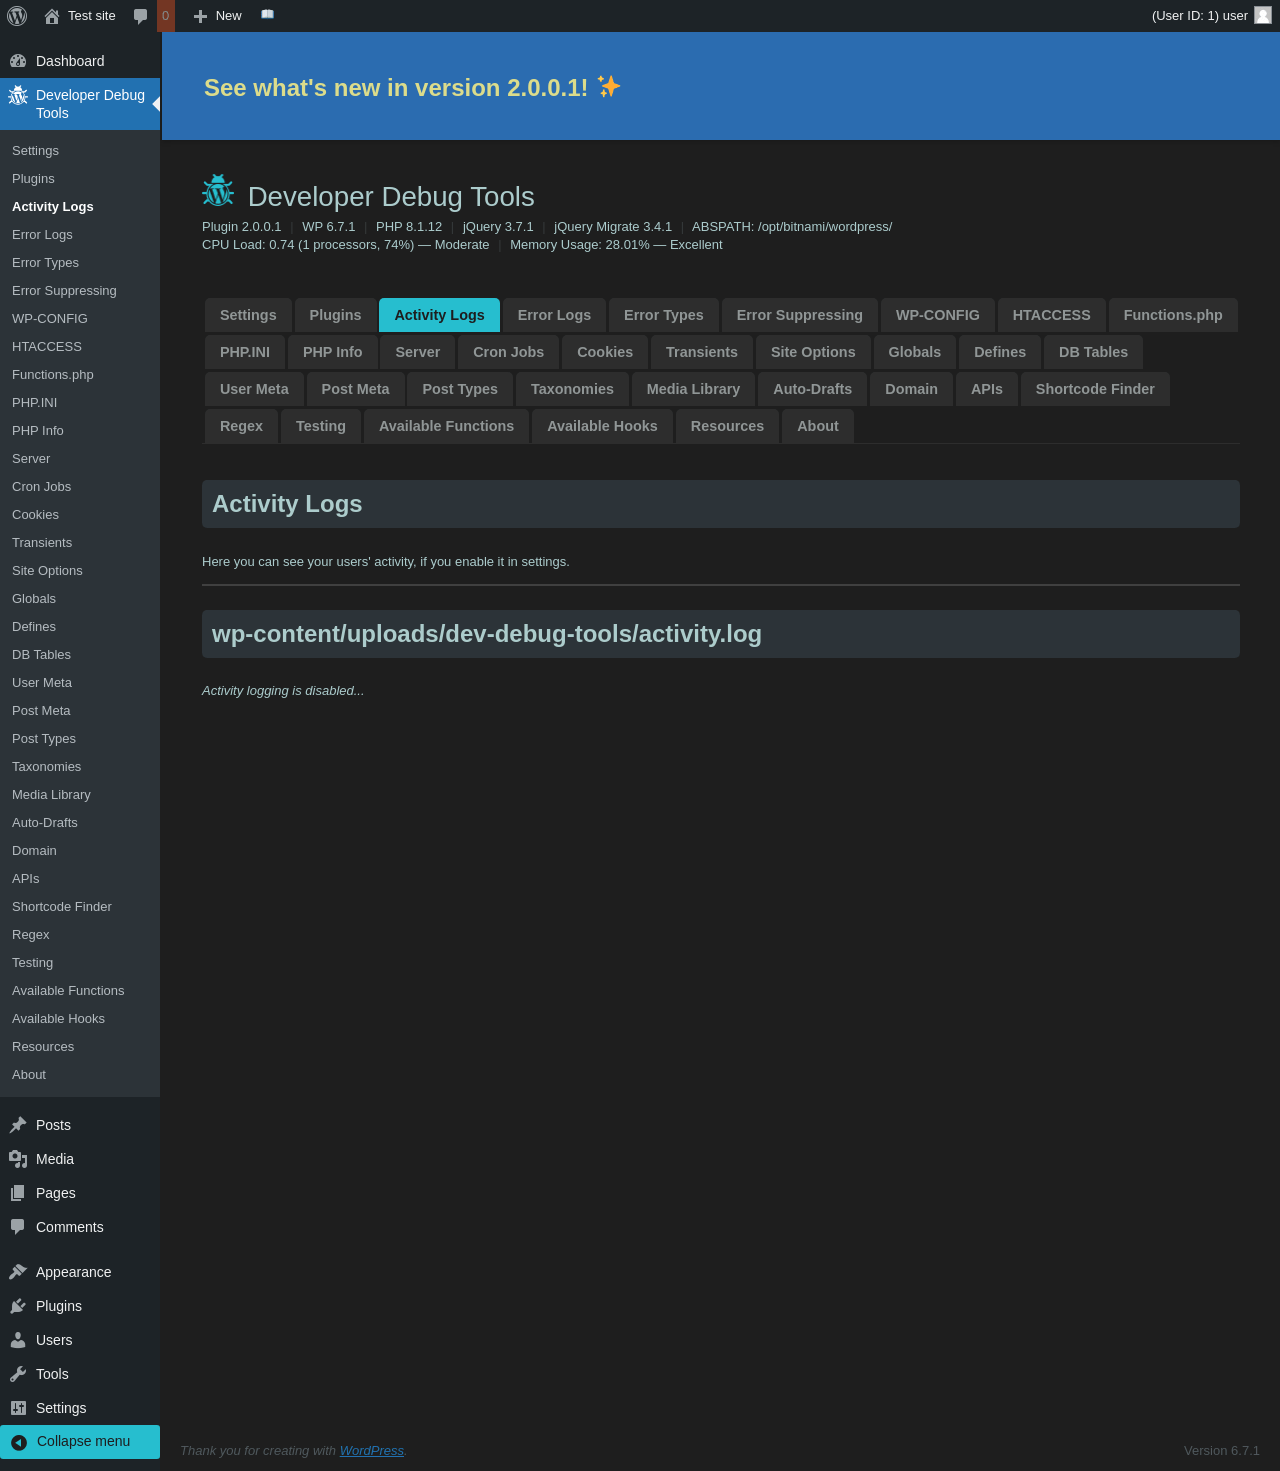This screenshot has height=1471, width=1280.
Task: Select the Shortcode Finder tab
Action: pos(1094,389)
